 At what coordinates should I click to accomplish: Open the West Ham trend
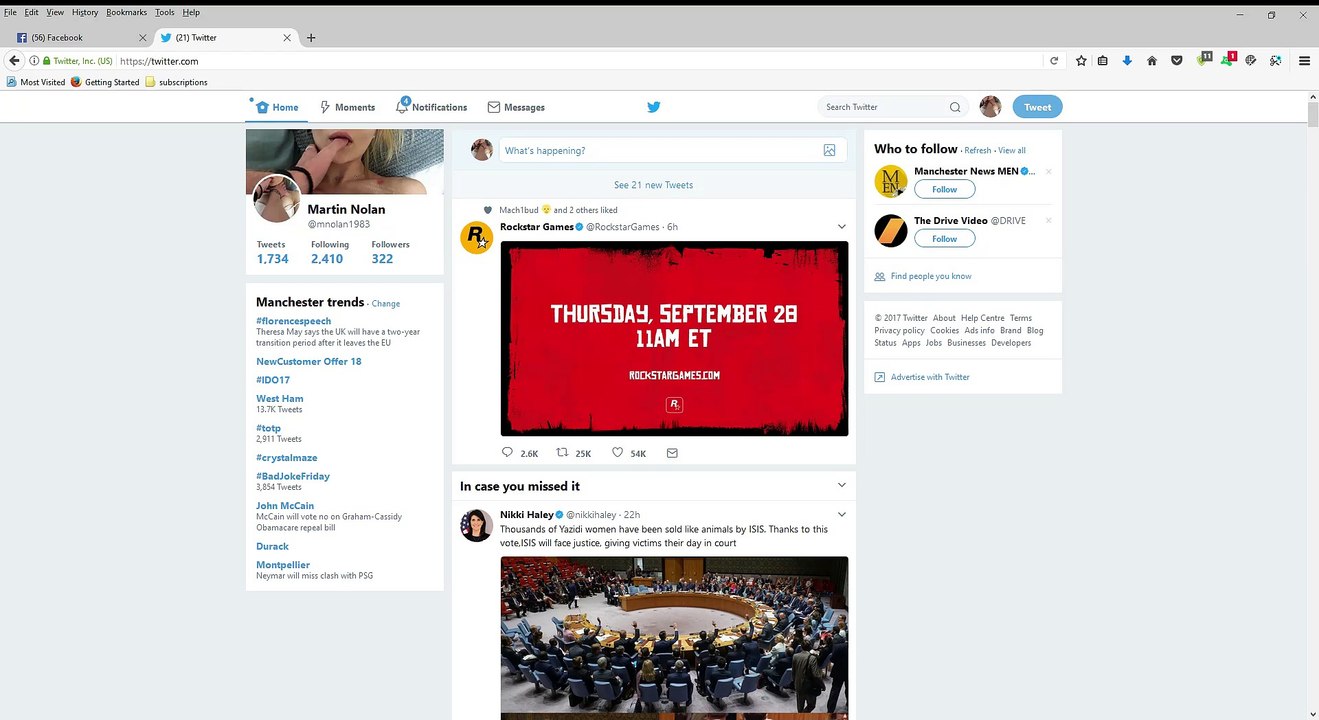[280, 398]
